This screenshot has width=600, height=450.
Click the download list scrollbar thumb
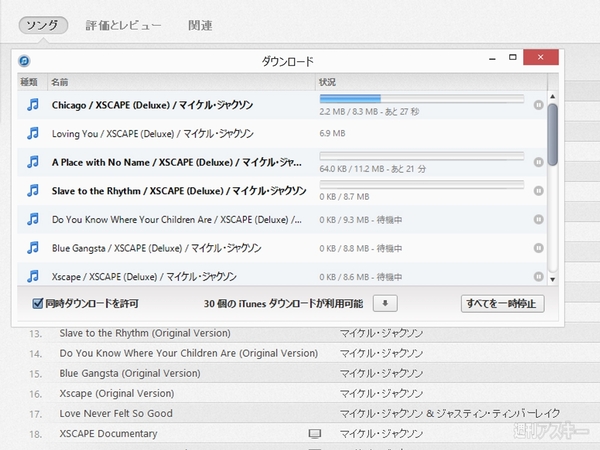[x=552, y=135]
